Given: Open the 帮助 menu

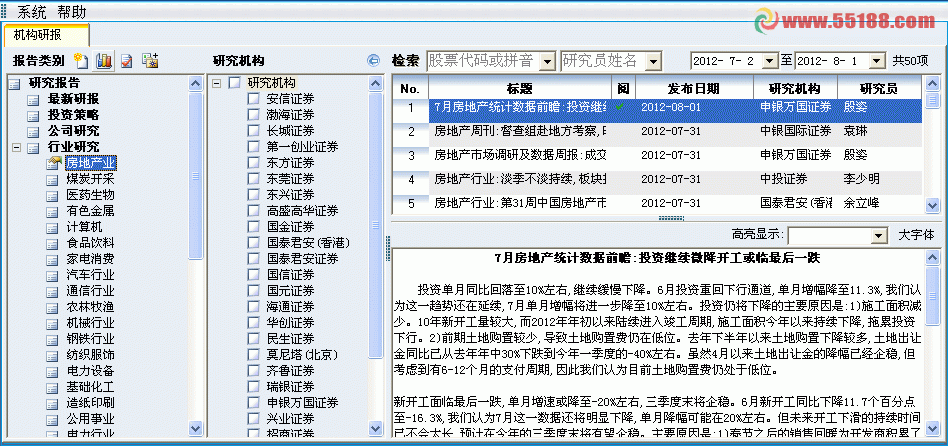Looking at the screenshot, I should (72, 12).
